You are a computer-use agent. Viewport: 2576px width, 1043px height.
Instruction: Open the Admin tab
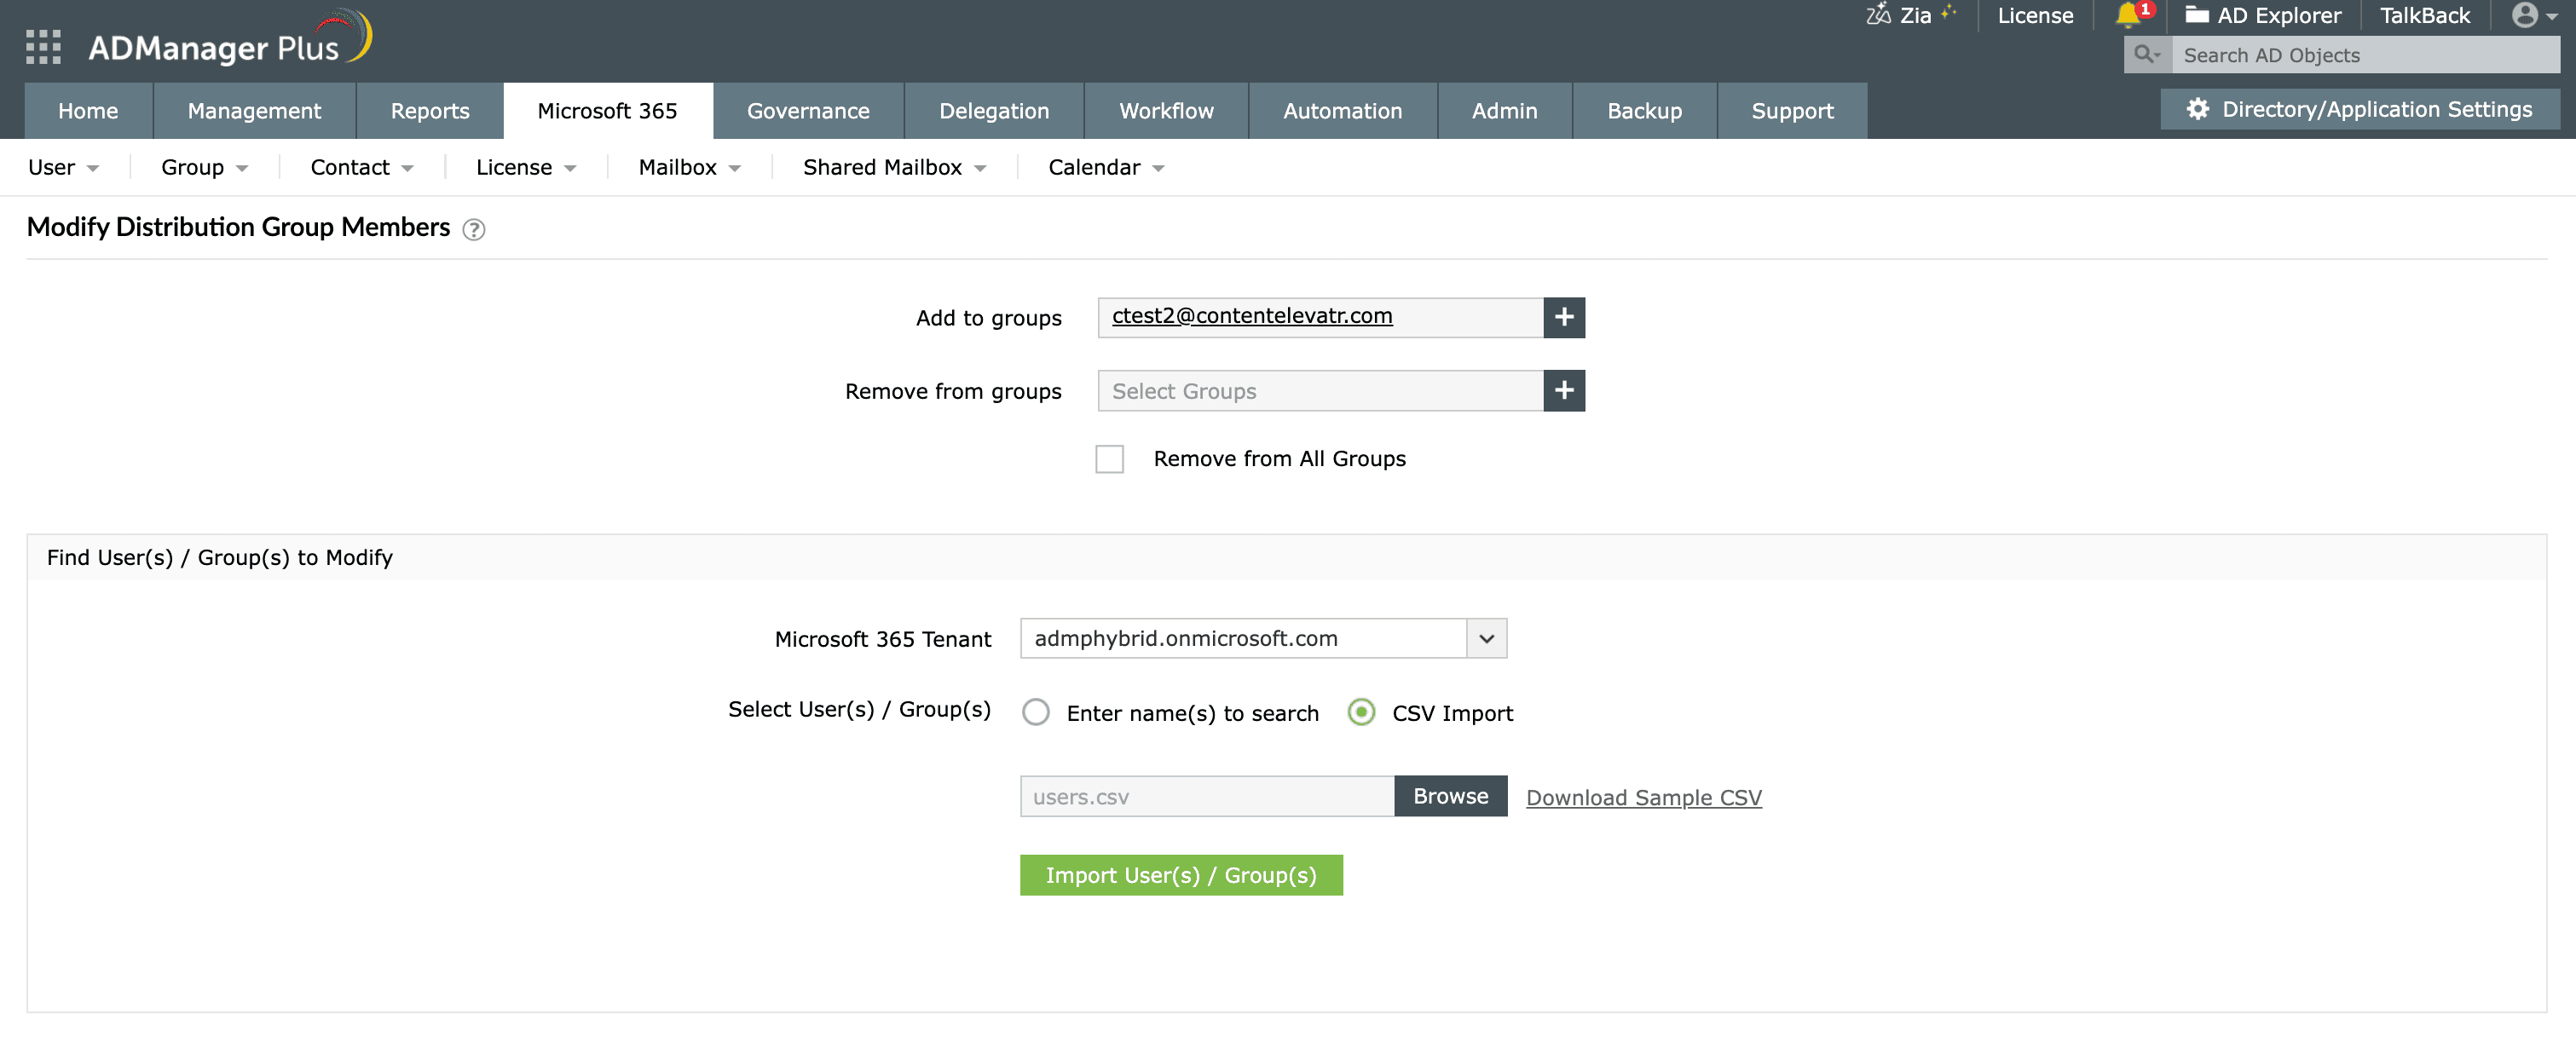click(x=1504, y=110)
